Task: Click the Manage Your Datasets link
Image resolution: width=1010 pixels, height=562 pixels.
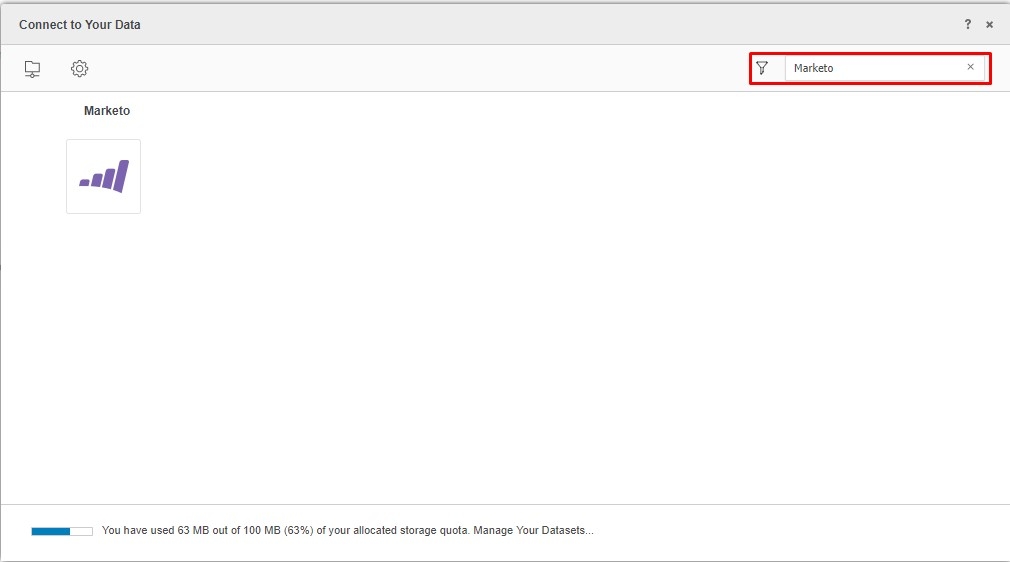Action: 533,530
